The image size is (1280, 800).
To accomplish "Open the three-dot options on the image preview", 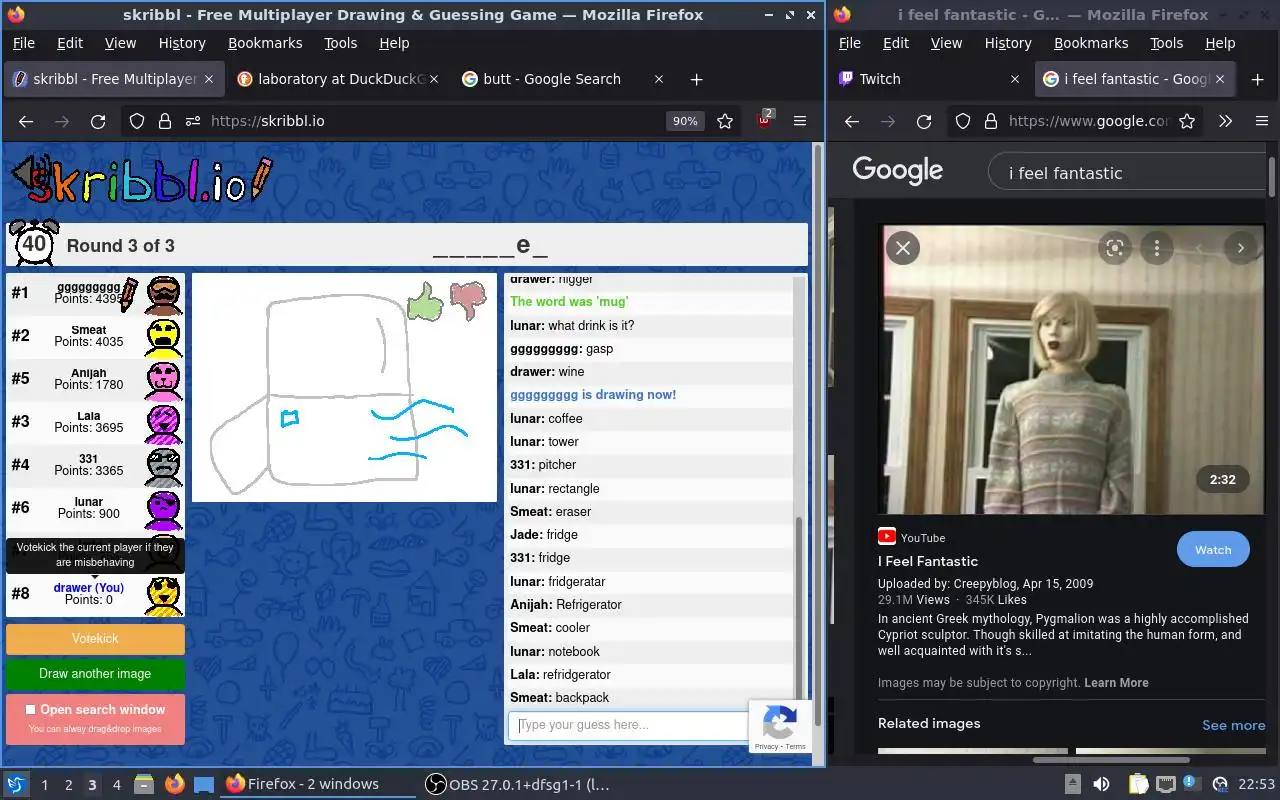I will pyautogui.click(x=1157, y=247).
